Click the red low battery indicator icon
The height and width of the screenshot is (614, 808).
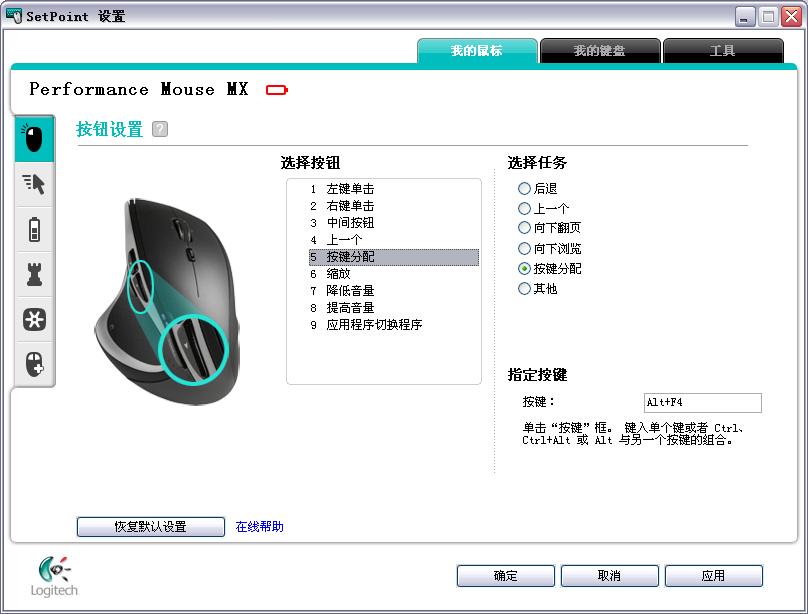click(x=277, y=90)
